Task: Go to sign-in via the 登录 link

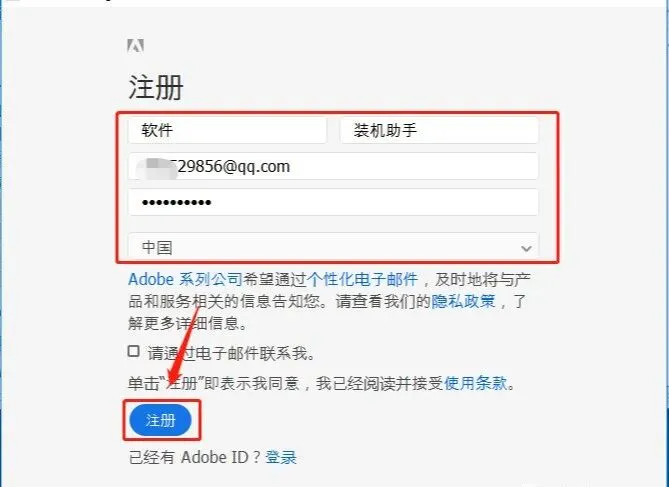Action: (x=281, y=458)
